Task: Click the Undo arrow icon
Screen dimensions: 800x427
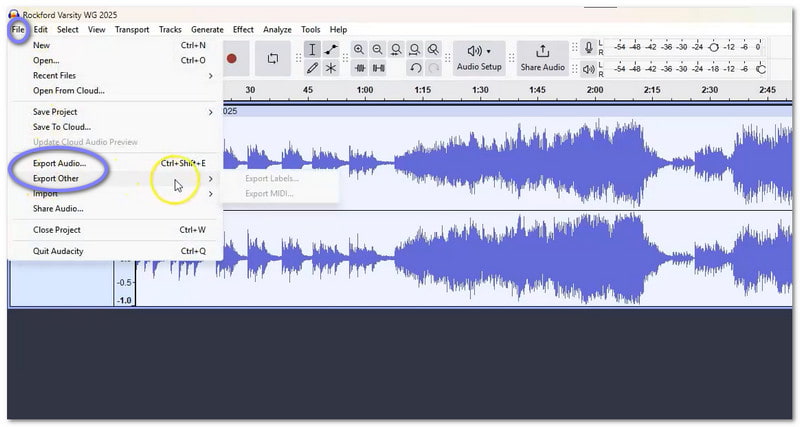Action: (415, 67)
